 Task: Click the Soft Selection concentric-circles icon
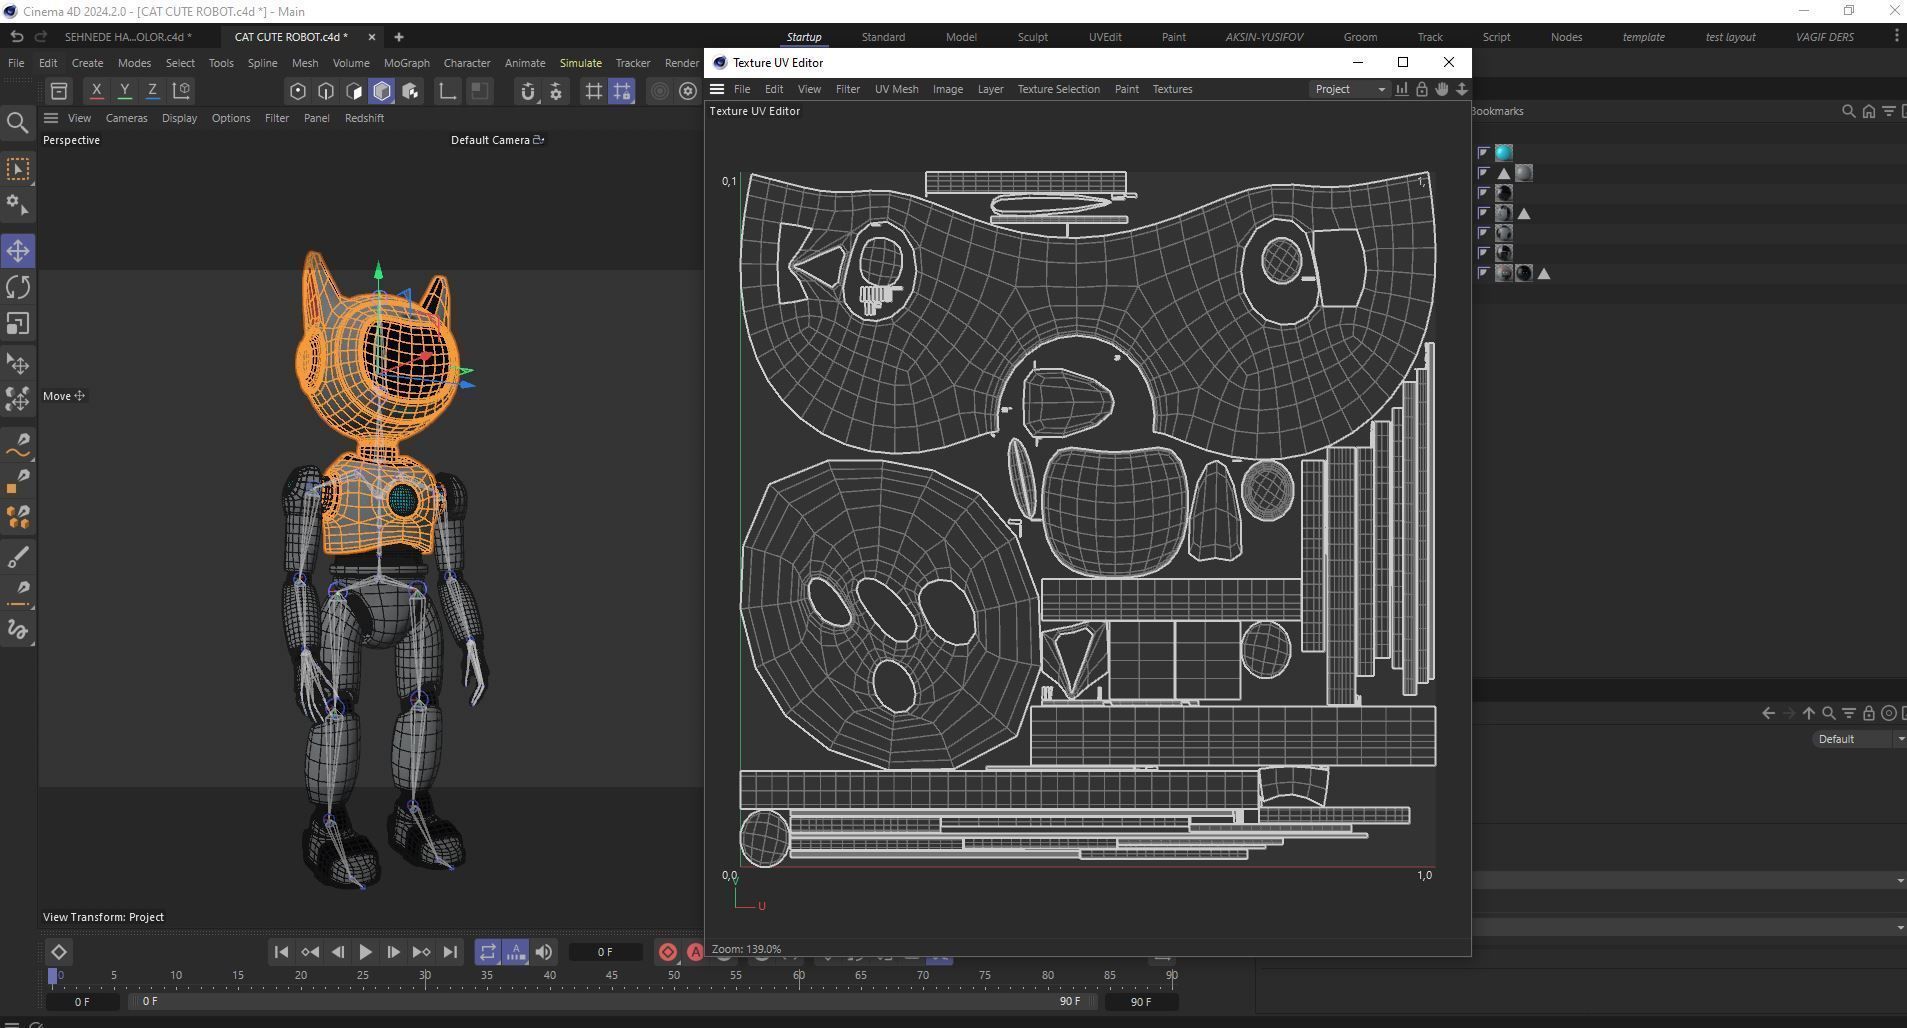click(659, 91)
